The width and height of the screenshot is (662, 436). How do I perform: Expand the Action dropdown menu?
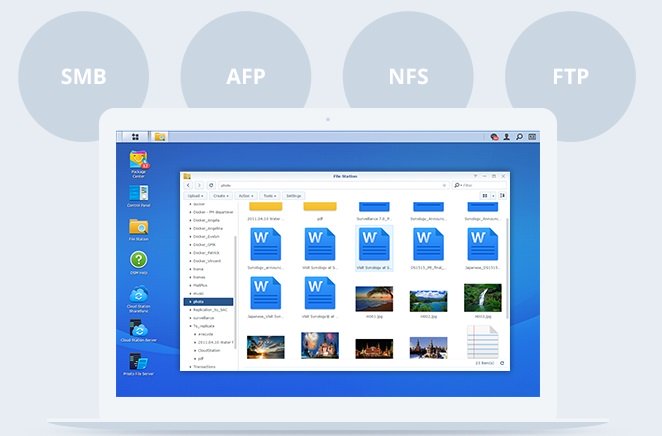246,196
